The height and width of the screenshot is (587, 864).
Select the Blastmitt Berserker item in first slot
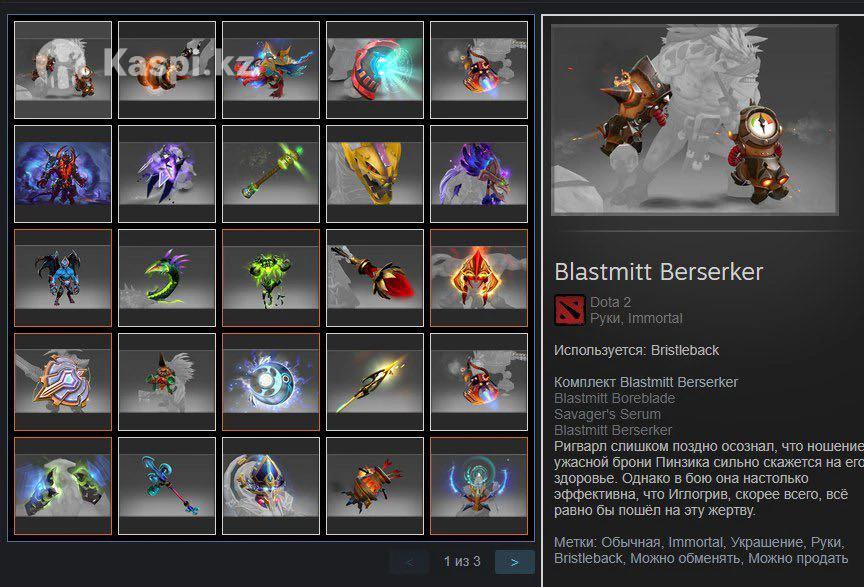pyautogui.click(x=63, y=70)
